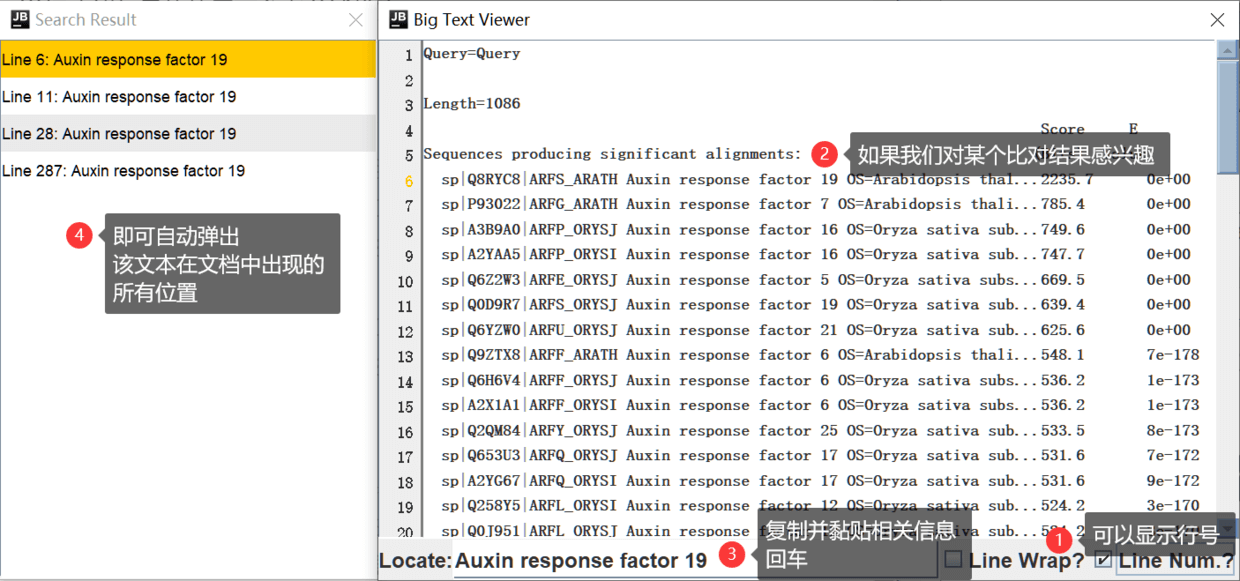The image size is (1240, 581).
Task: Click line with Q0D9R7 ARFS_ORYSJ entry
Action: click(x=816, y=305)
